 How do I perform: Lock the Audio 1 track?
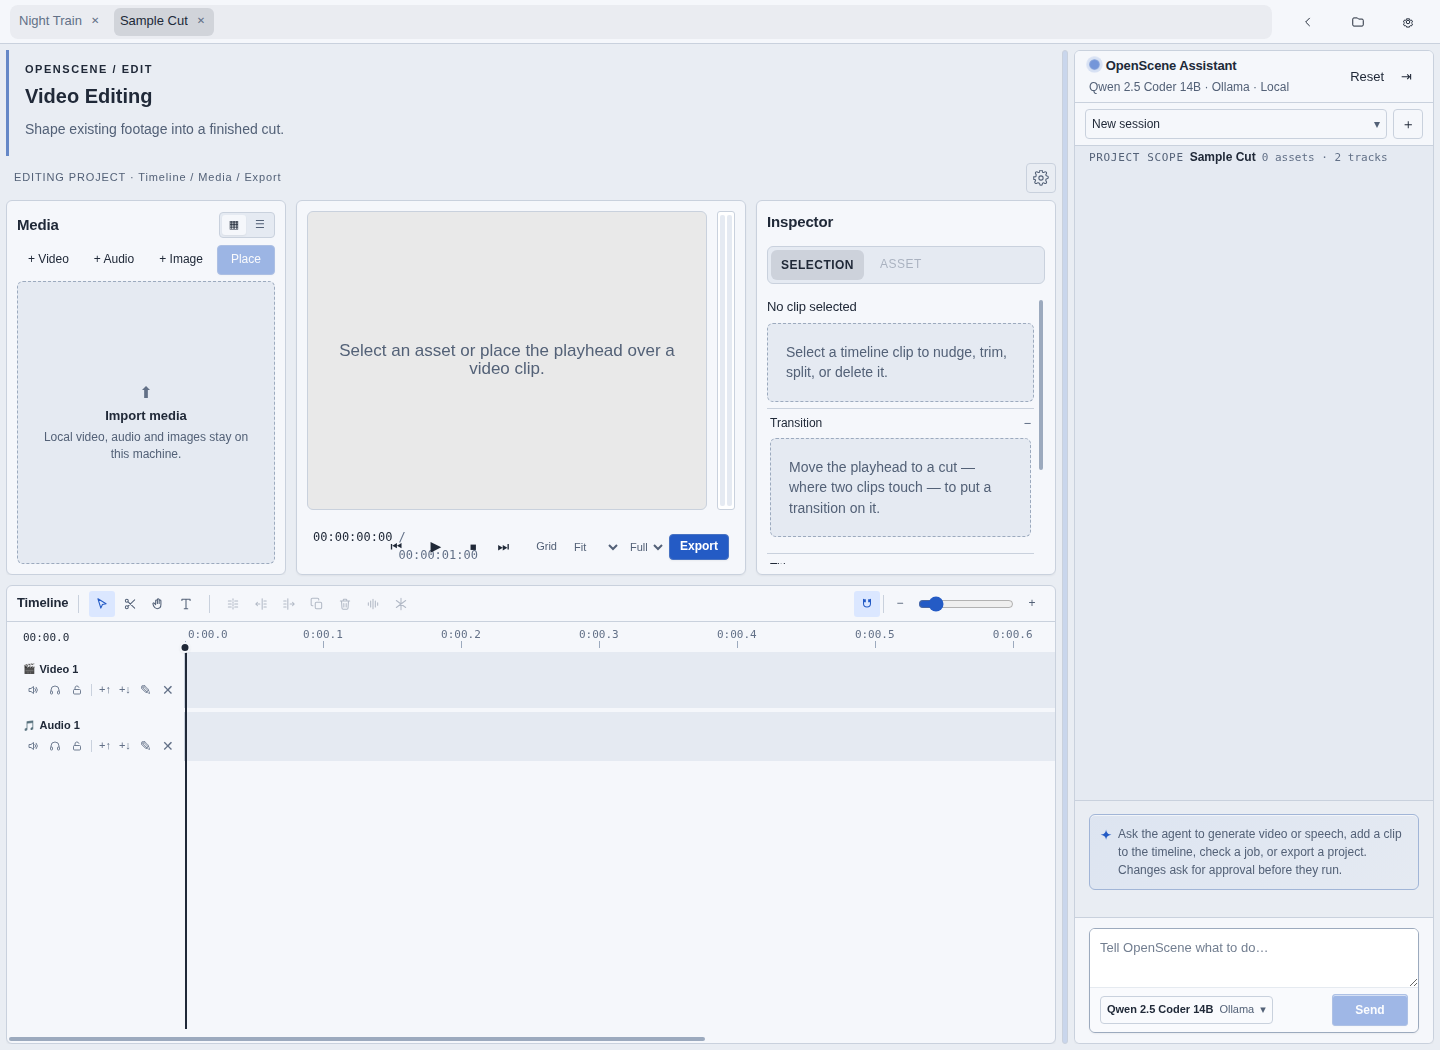(77, 746)
